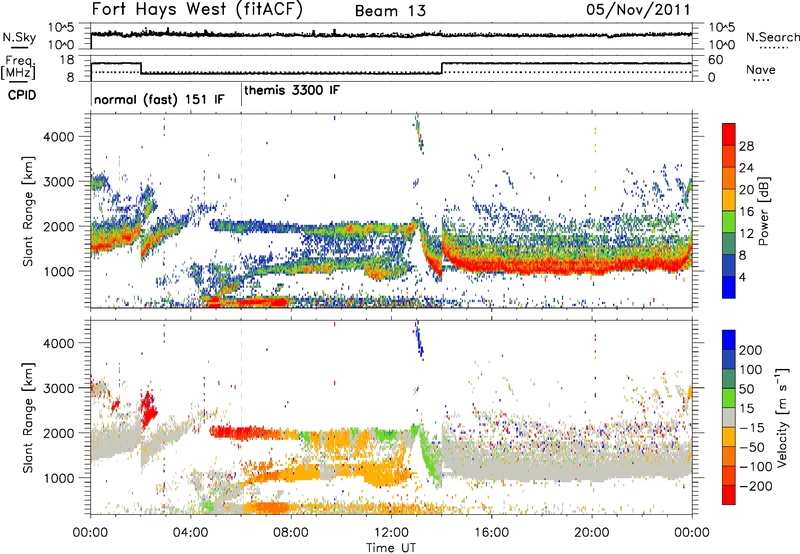This screenshot has width=800, height=554.
Task: Click the dashed CPID change line in the power panel
Action: pos(241,211)
